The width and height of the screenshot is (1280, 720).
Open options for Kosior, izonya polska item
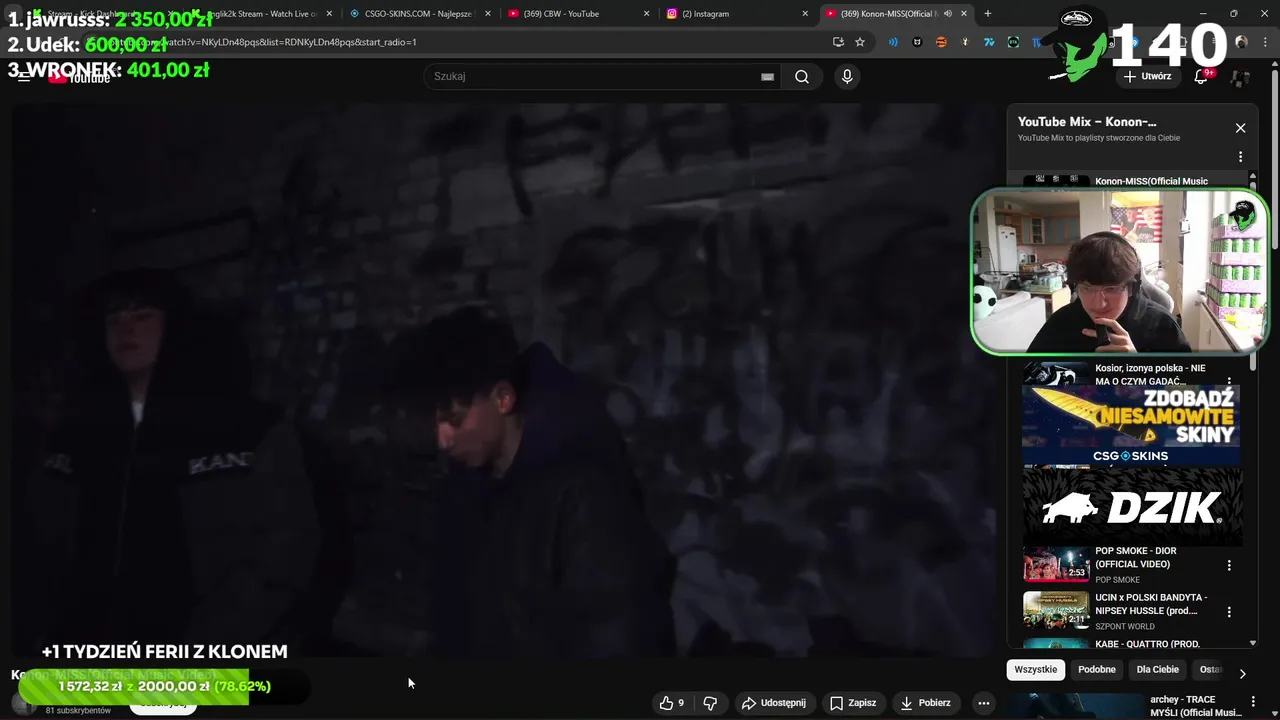[1229, 381]
